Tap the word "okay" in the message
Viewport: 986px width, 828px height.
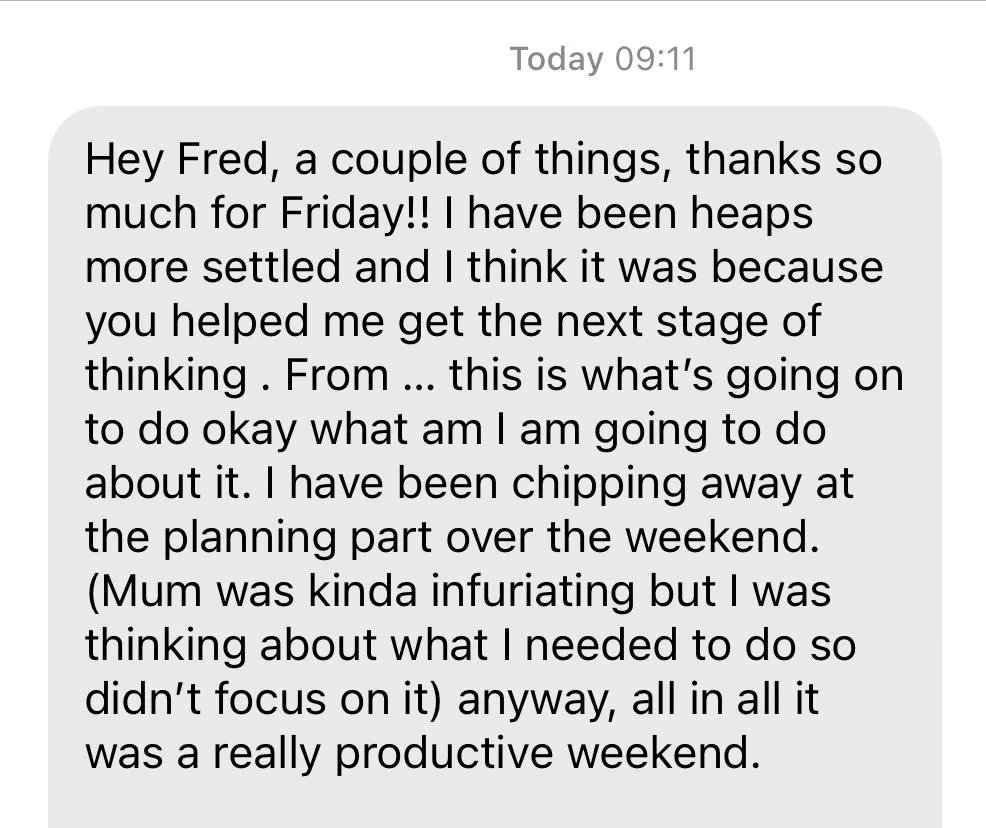[249, 429]
